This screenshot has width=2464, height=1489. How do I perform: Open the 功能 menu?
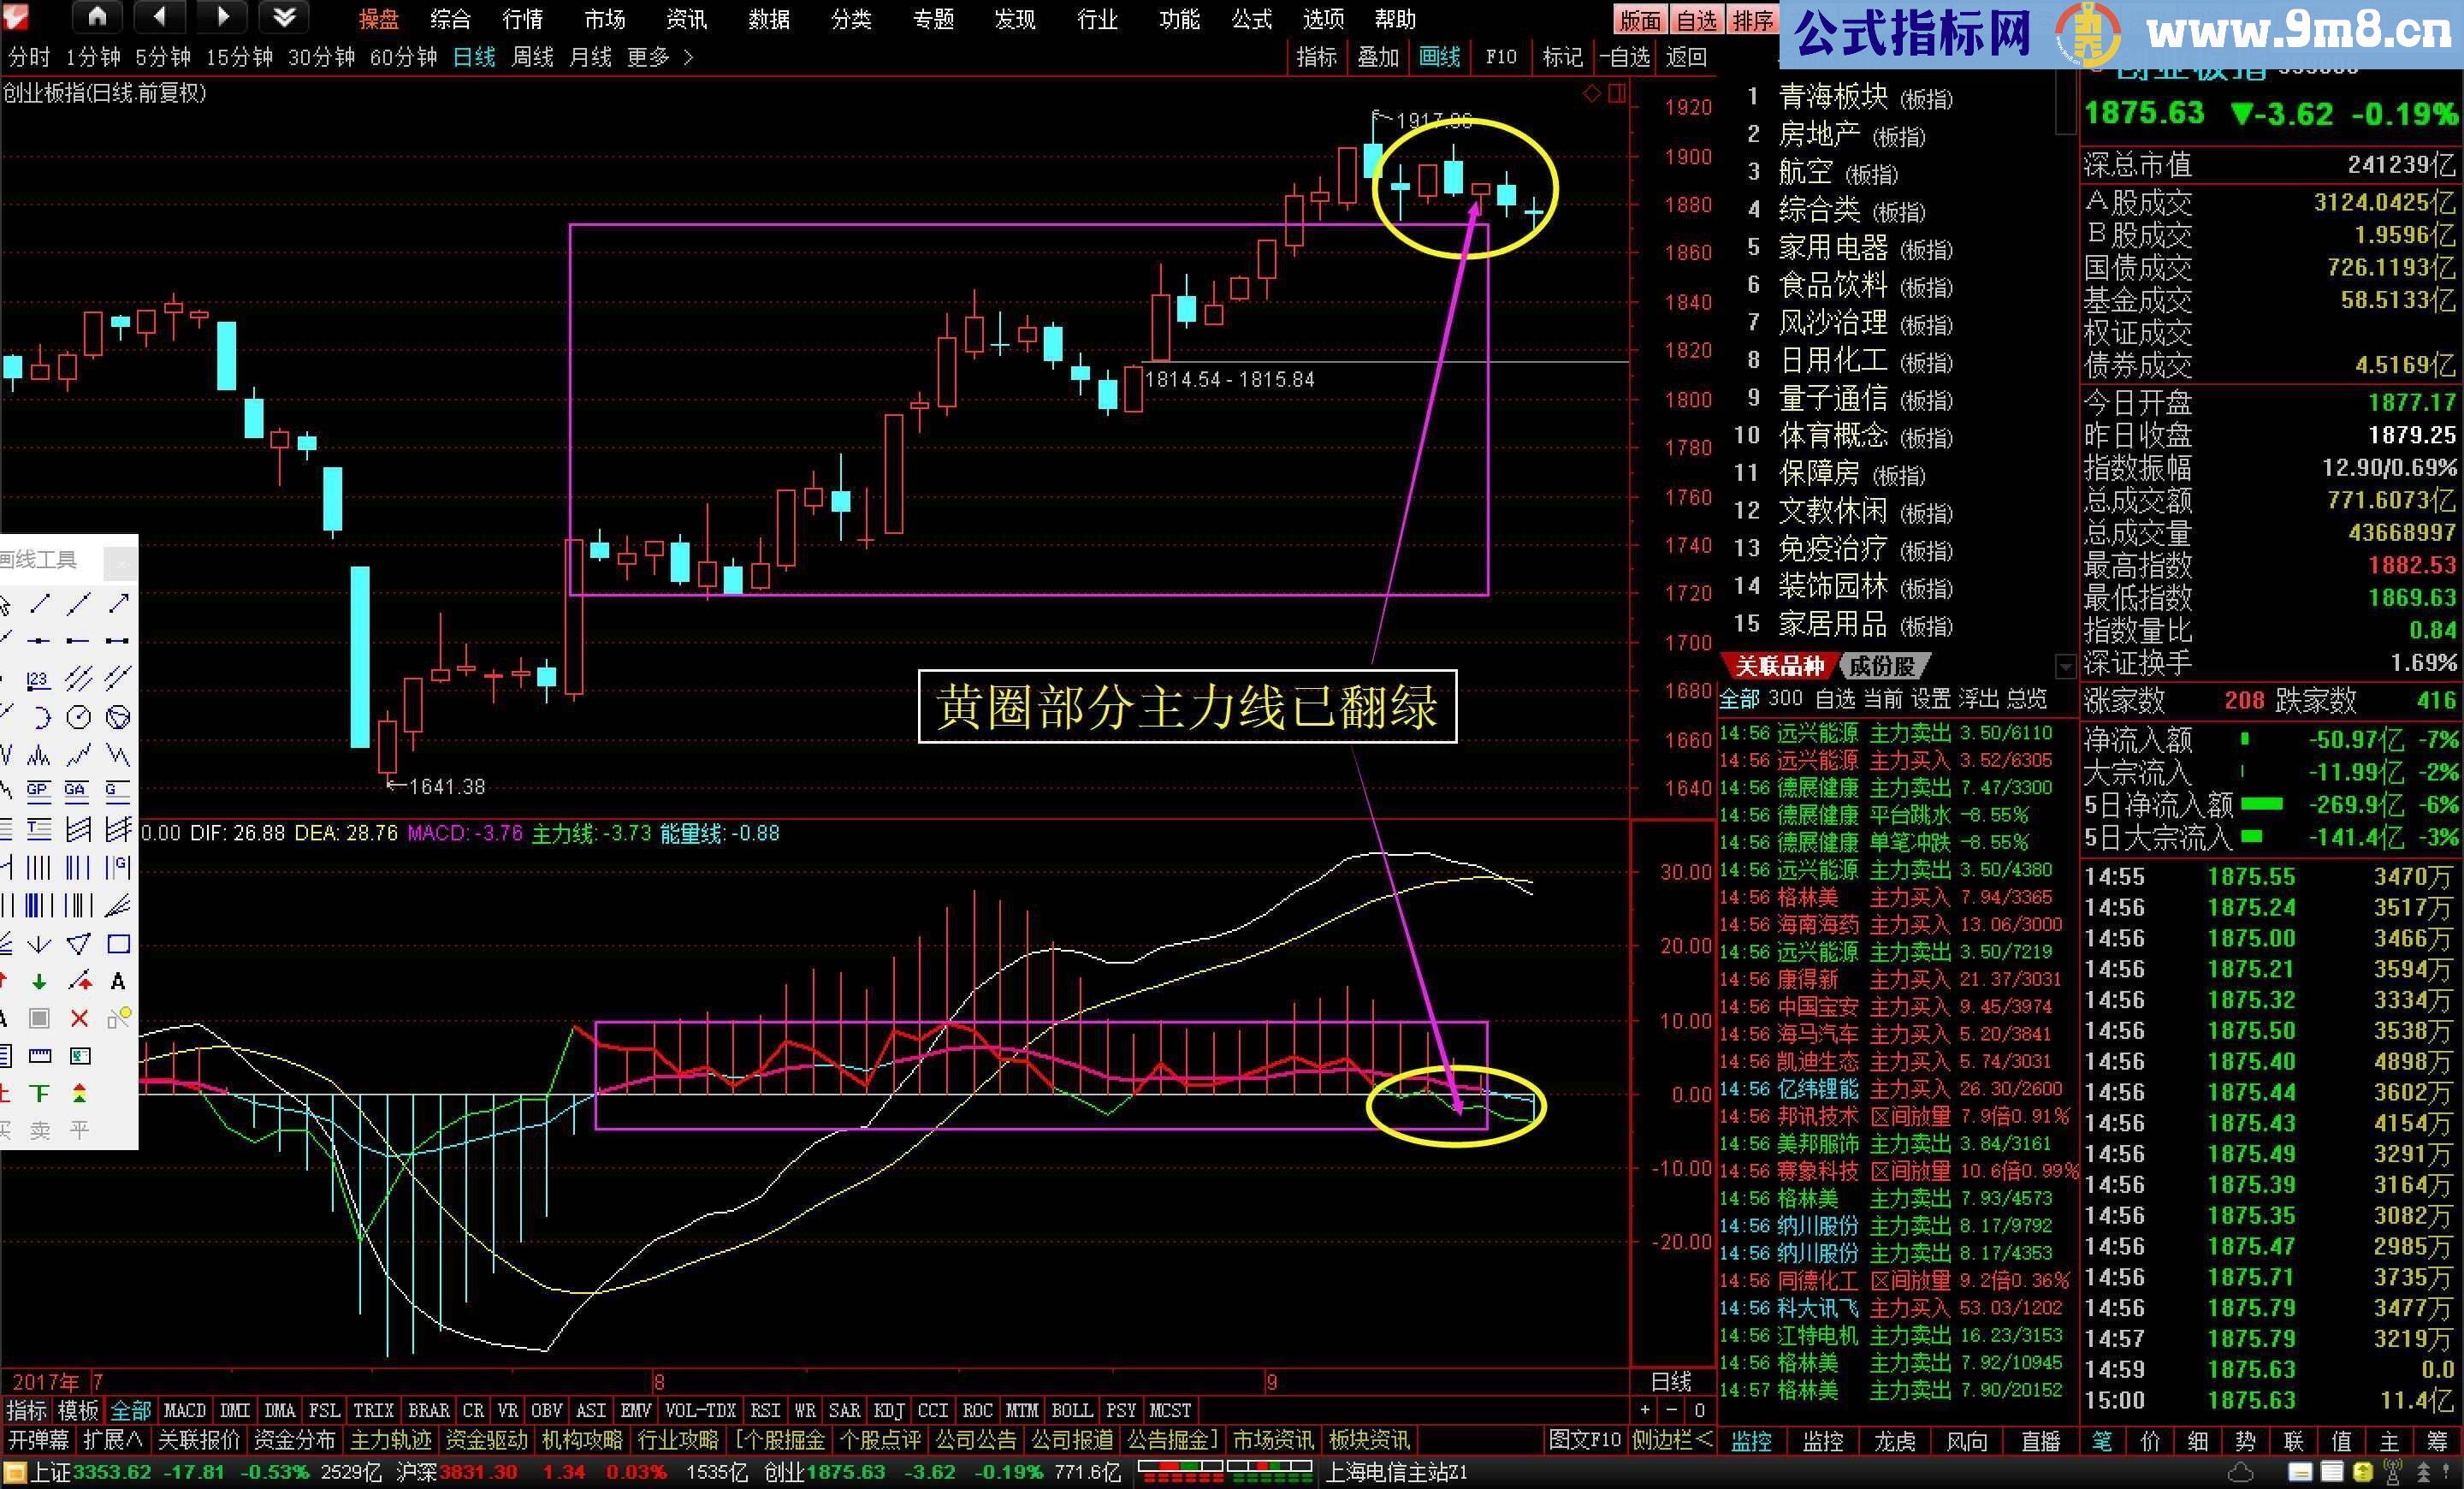[1180, 19]
